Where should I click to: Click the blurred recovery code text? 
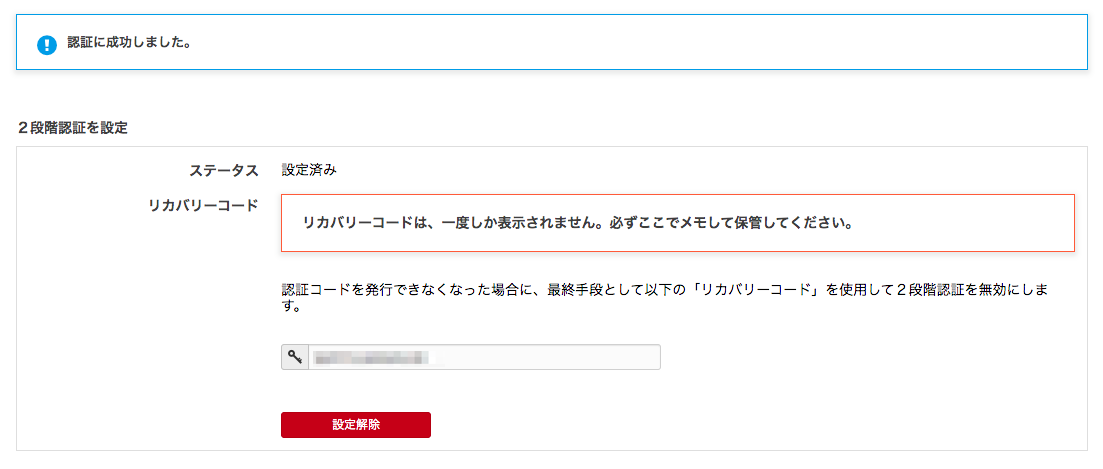(371, 357)
